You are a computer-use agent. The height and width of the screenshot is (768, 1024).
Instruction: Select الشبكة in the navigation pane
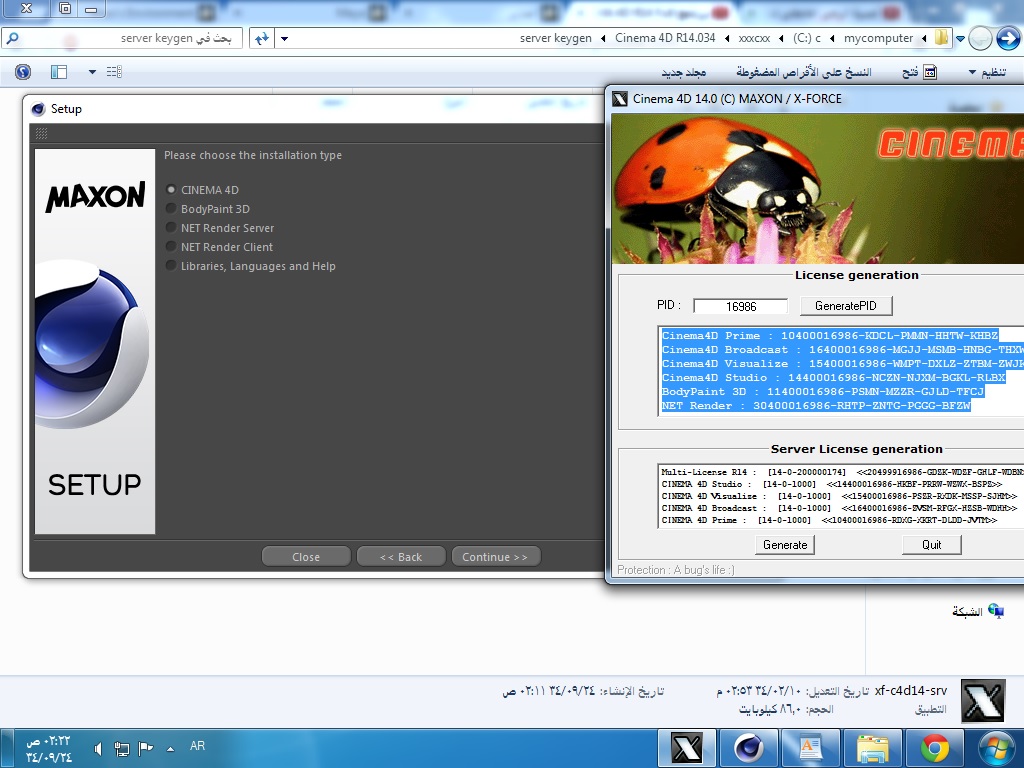coord(967,611)
